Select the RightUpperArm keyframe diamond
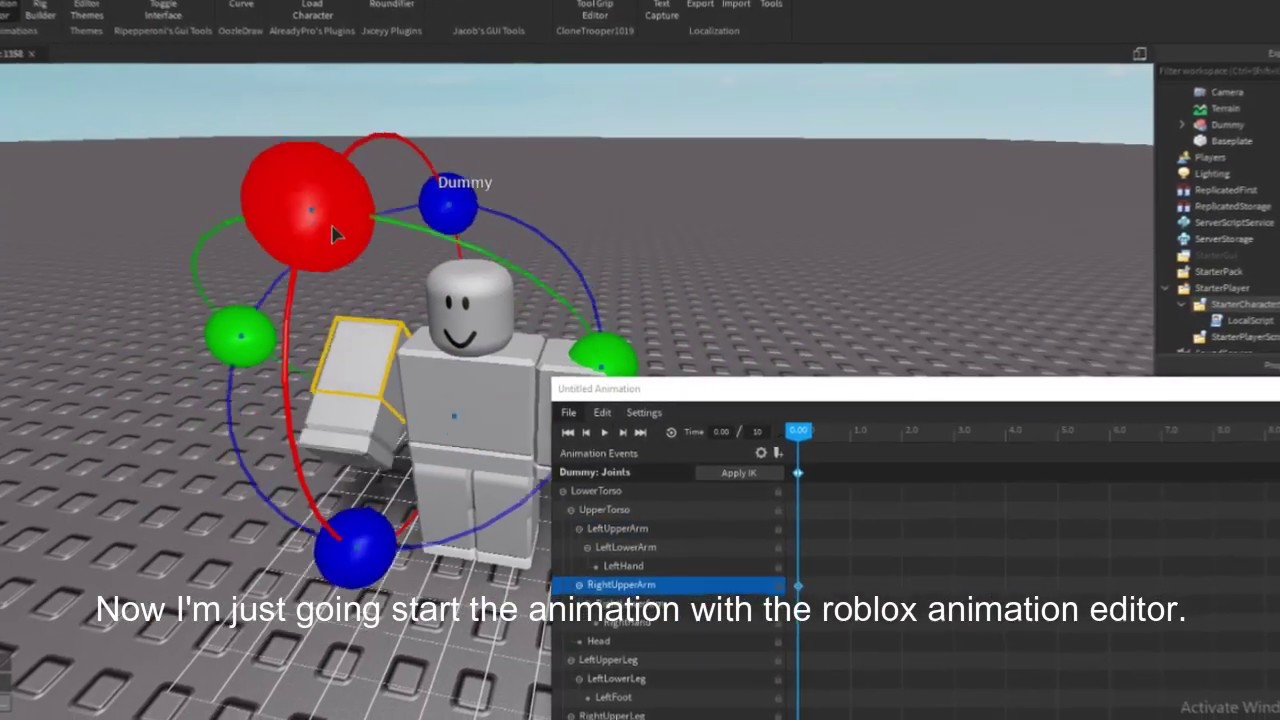The width and height of the screenshot is (1280, 720). pos(798,585)
